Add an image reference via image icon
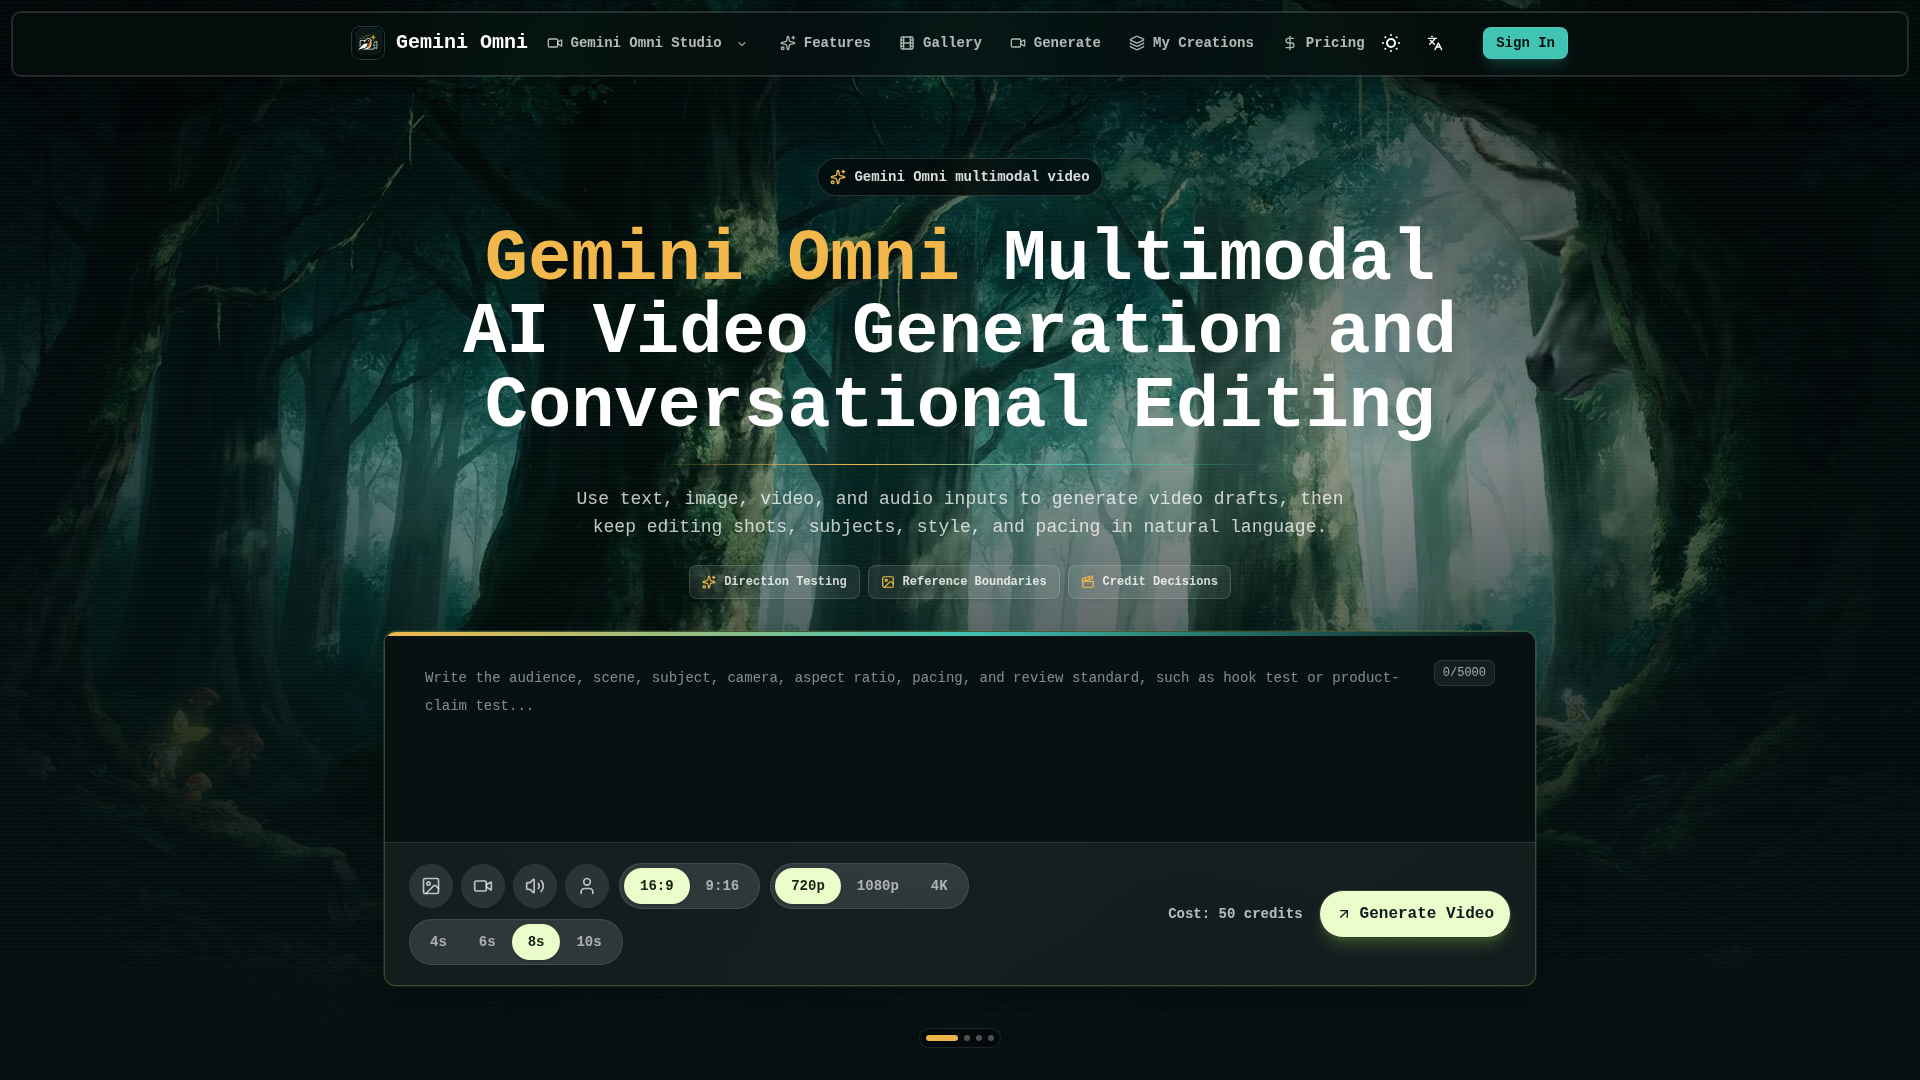The width and height of the screenshot is (1920, 1080). pyautogui.click(x=431, y=886)
